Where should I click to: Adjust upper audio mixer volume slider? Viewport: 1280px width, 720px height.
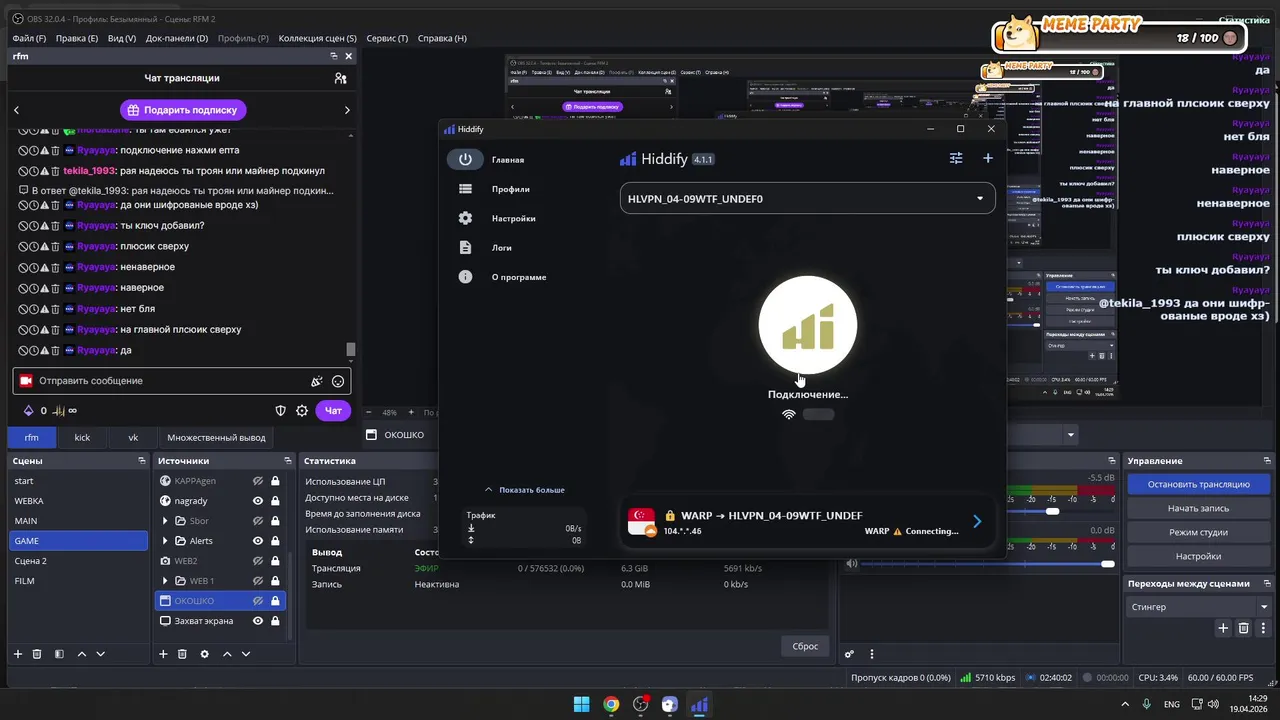[x=1052, y=511]
